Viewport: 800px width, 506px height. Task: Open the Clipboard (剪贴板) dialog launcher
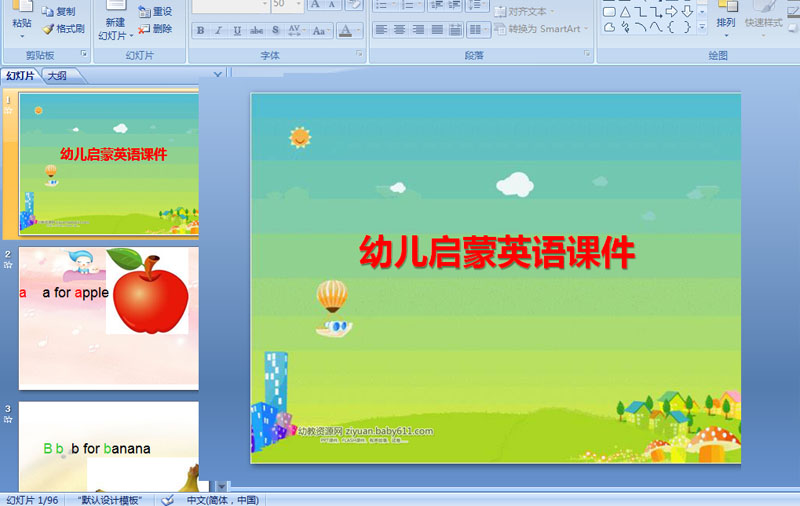[x=84, y=54]
